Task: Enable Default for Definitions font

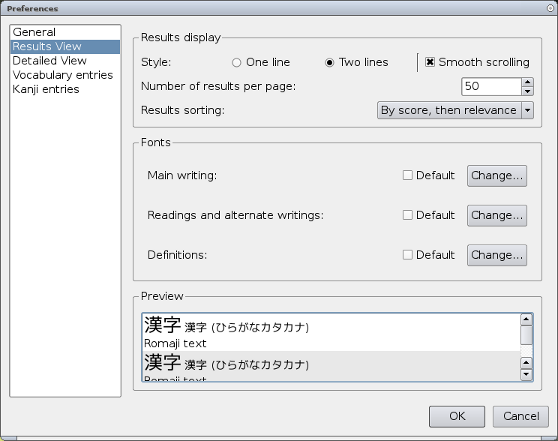Action: [428, 255]
